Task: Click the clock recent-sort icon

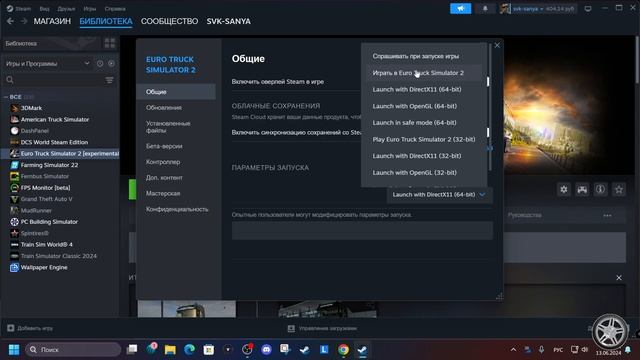Action: pyautogui.click(x=100, y=64)
